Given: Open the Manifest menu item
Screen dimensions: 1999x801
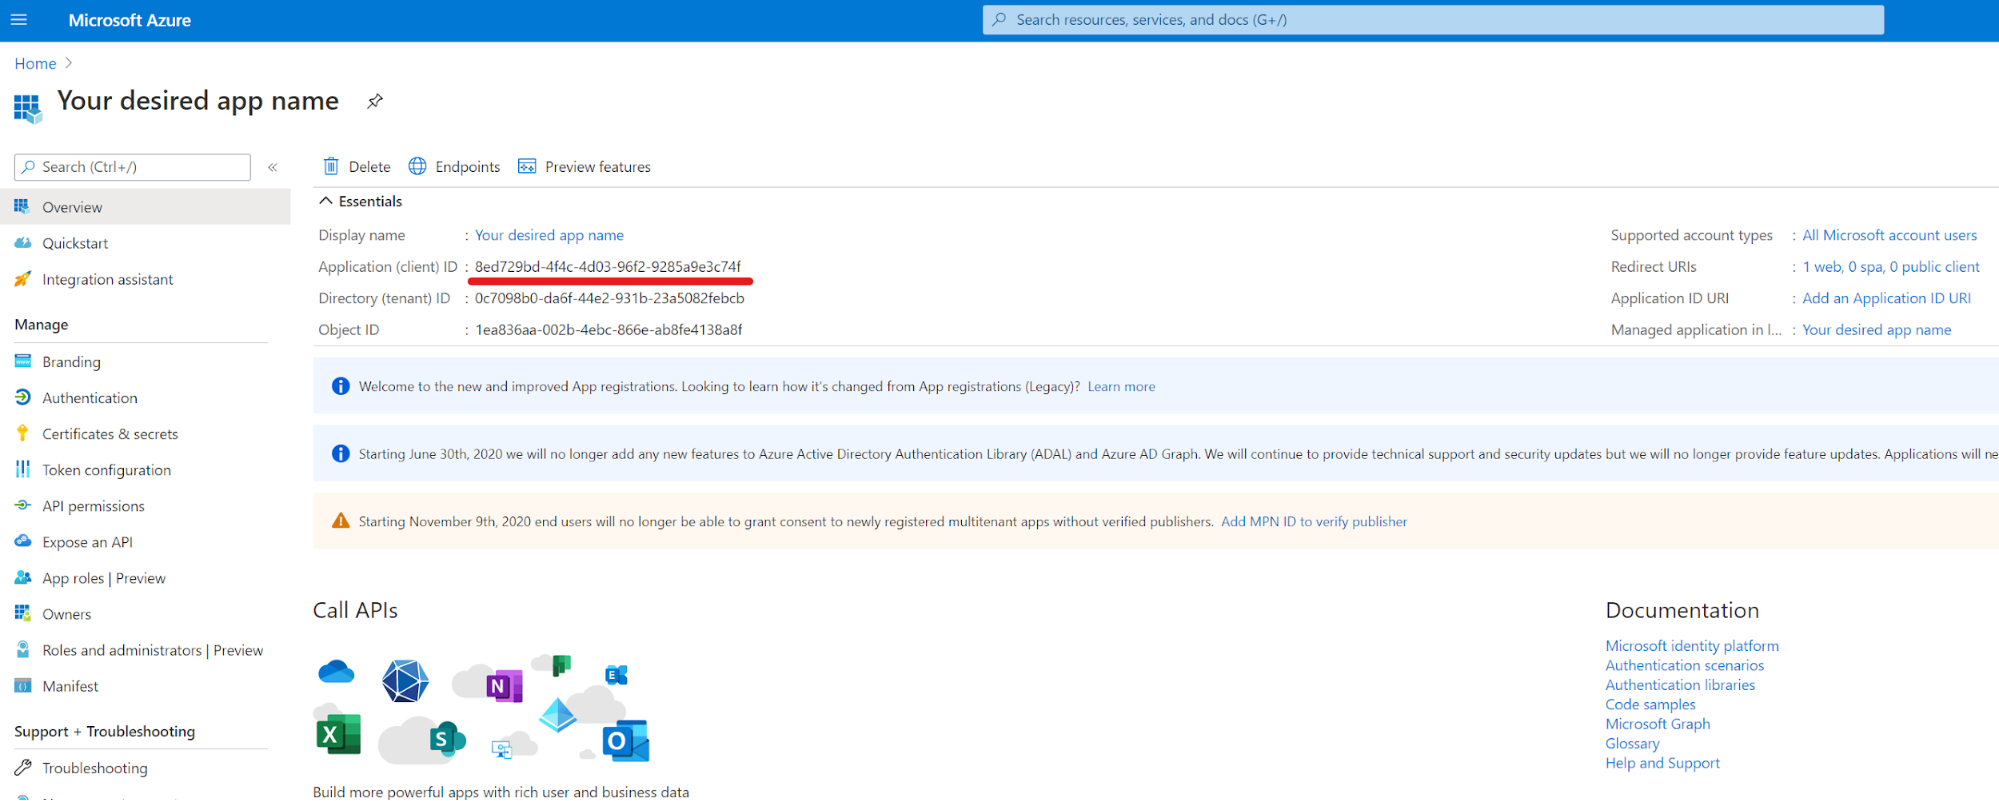Looking at the screenshot, I should [x=70, y=686].
